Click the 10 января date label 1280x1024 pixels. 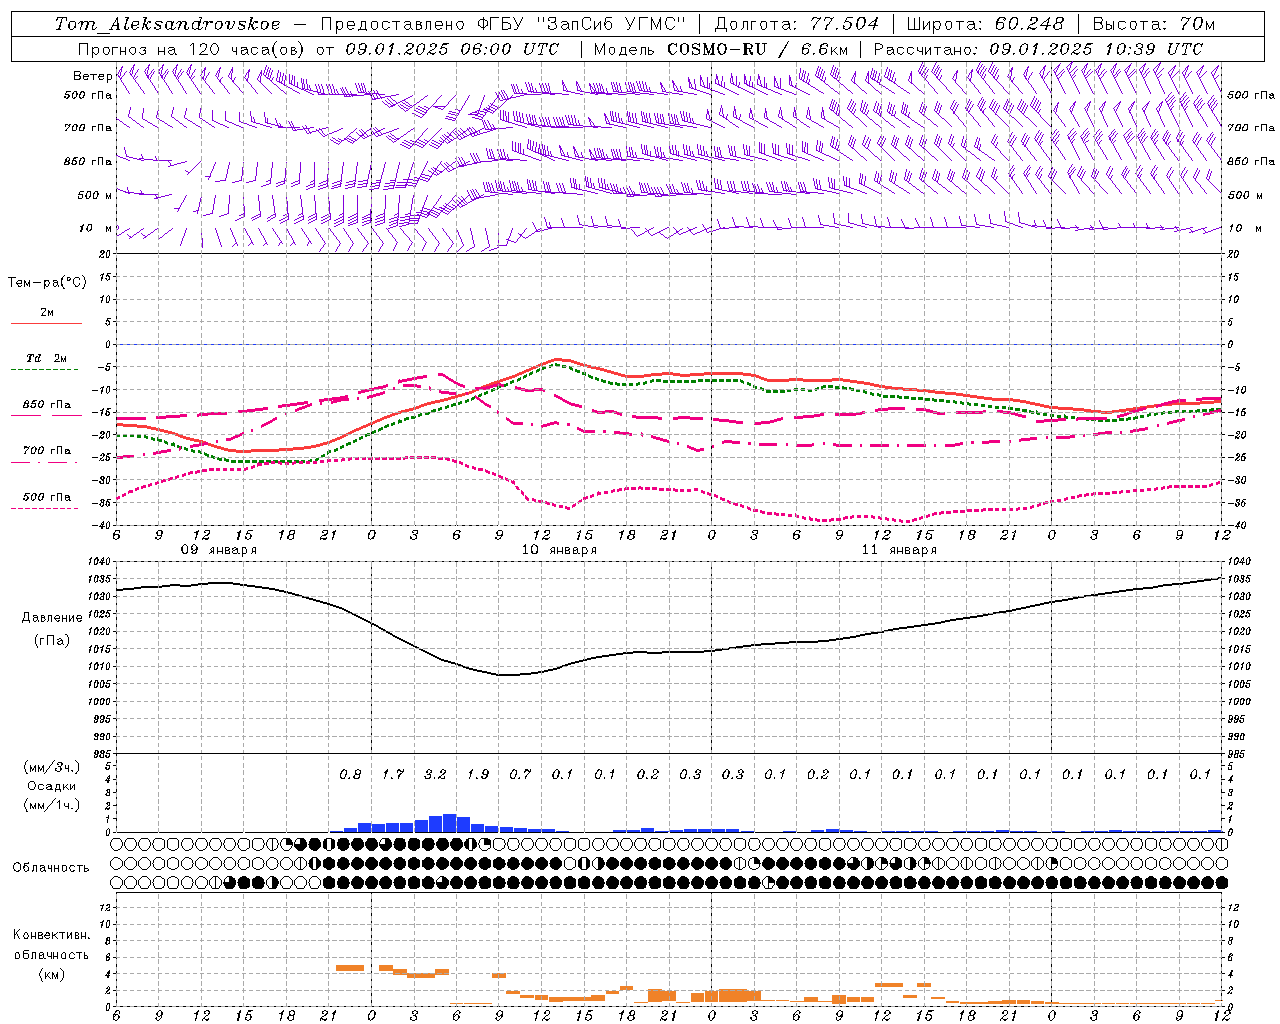point(559,550)
